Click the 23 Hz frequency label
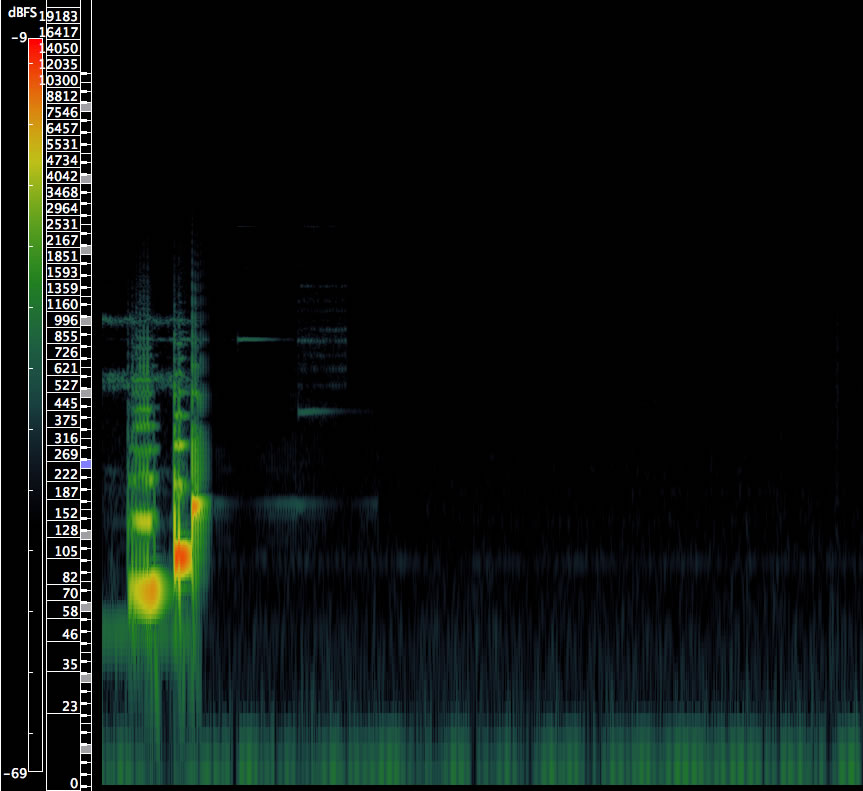Viewport: 863px width, 791px height. pyautogui.click(x=69, y=707)
